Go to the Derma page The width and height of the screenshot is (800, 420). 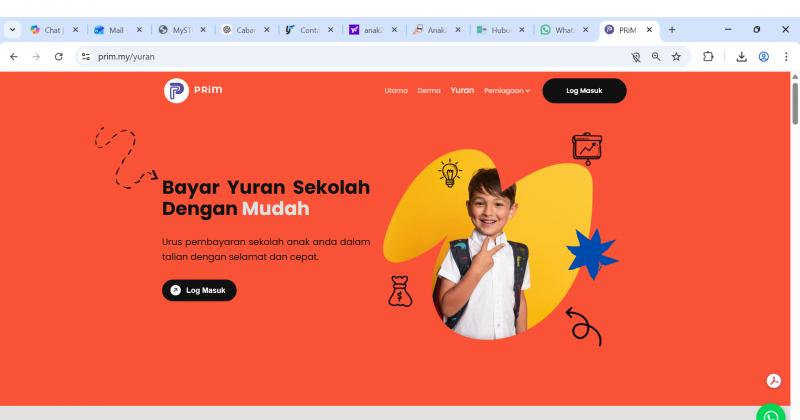pos(429,91)
